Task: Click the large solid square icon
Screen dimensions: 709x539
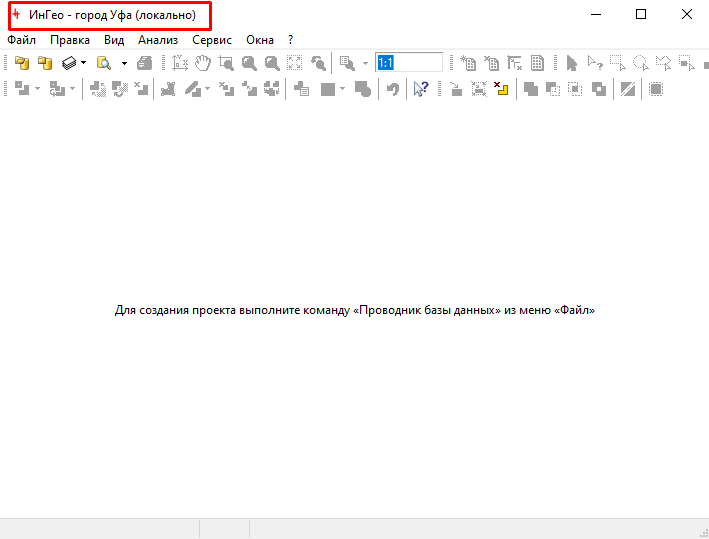Action: [x=328, y=89]
